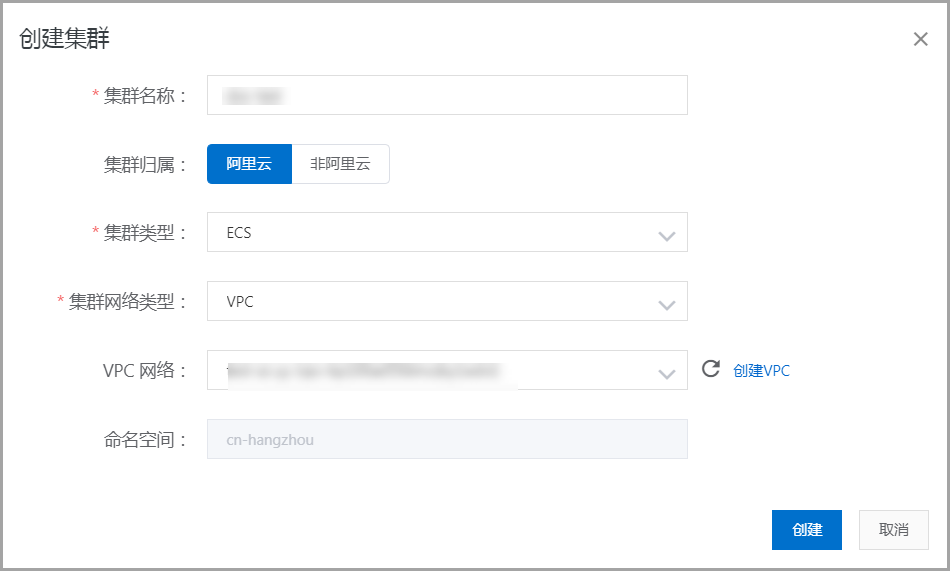Click the disabled 命名空间 cn-hangzhou field
This screenshot has height=571, width=950.
[x=447, y=439]
